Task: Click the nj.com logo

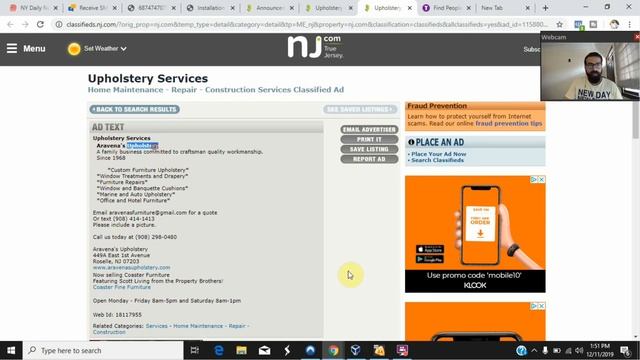Action: [315, 47]
